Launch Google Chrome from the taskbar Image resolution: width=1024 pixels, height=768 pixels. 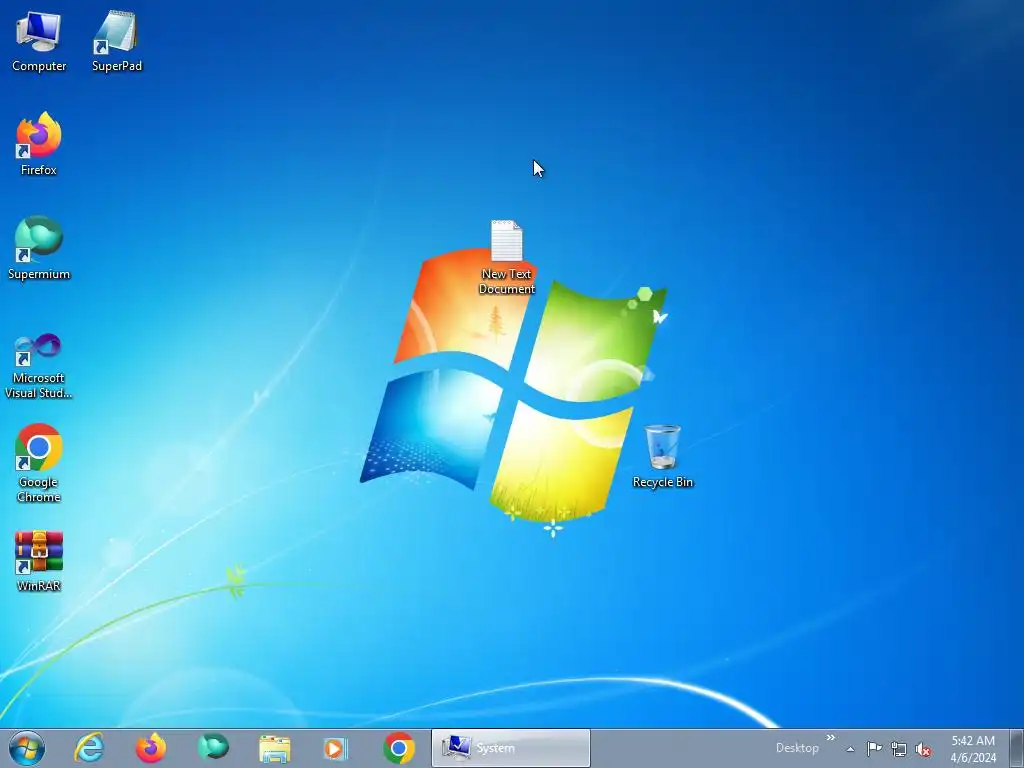(399, 748)
